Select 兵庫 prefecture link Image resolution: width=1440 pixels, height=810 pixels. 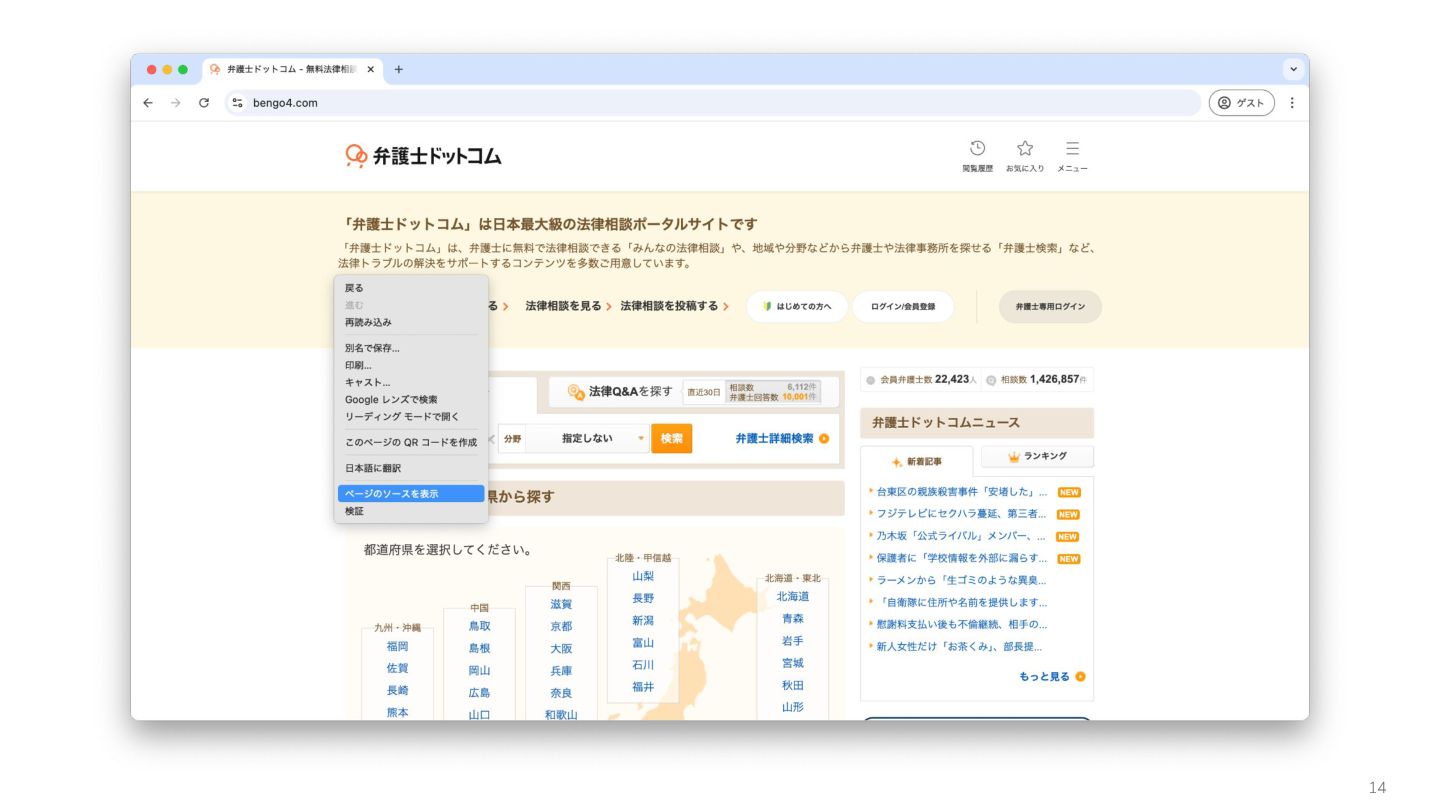coord(561,671)
